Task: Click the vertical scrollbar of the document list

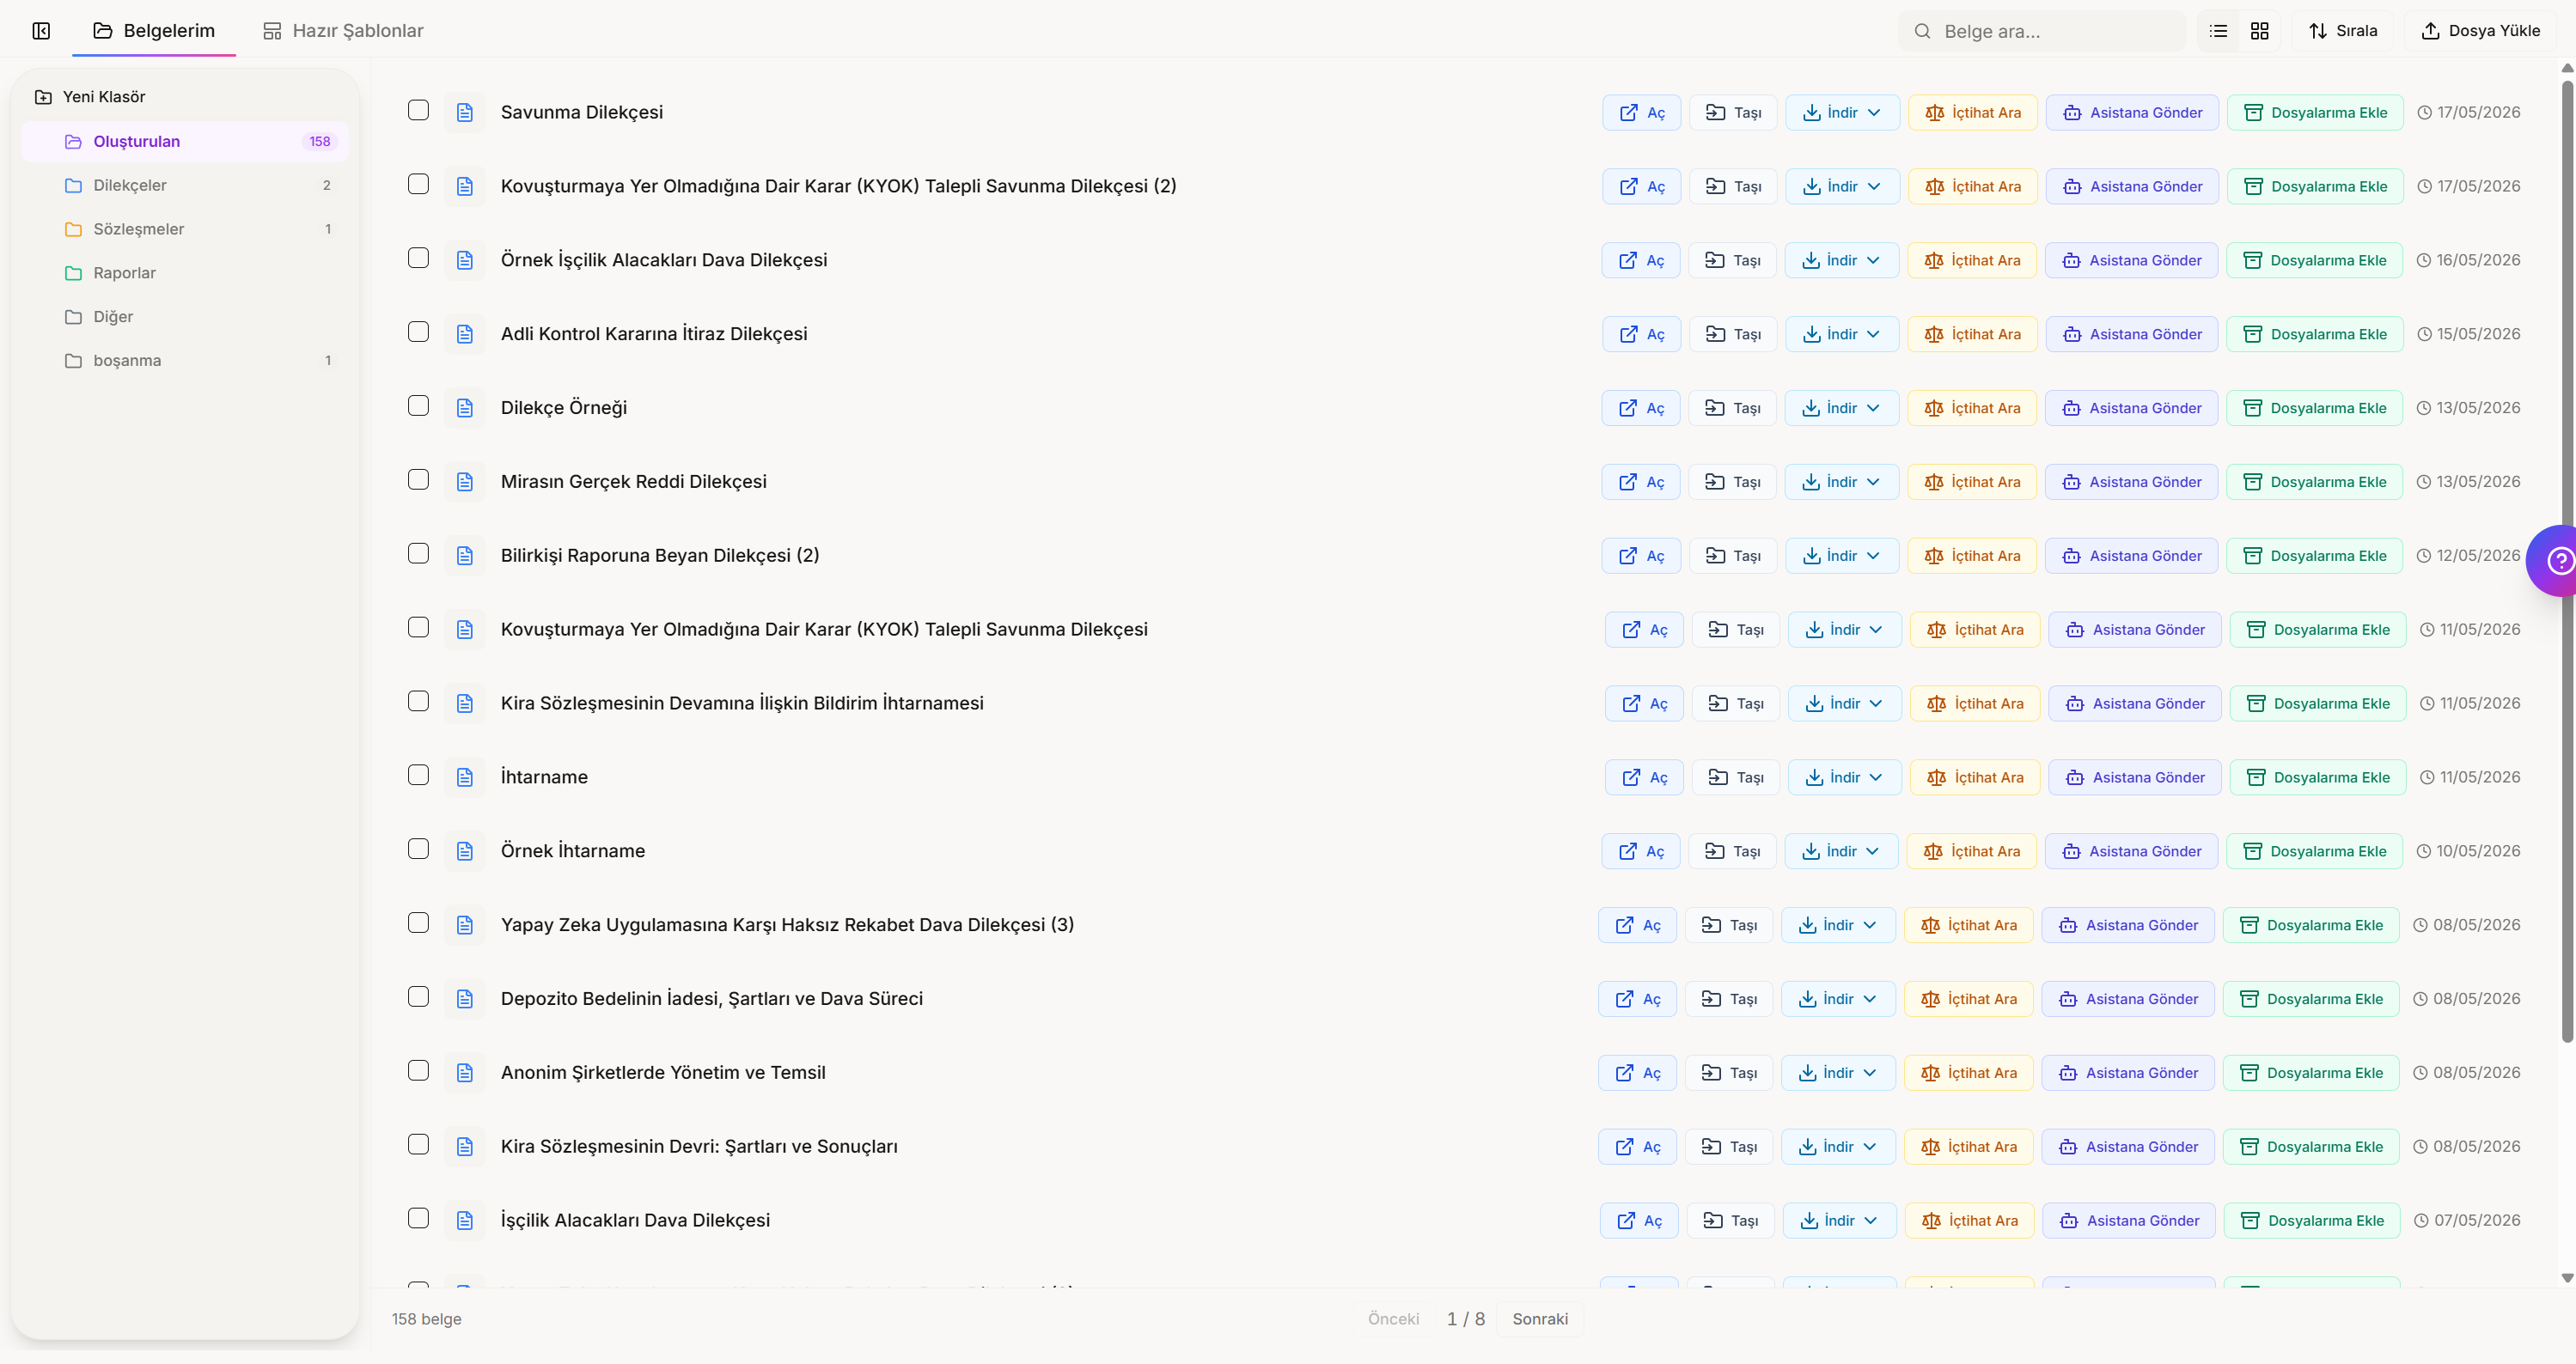Action: [2567, 561]
